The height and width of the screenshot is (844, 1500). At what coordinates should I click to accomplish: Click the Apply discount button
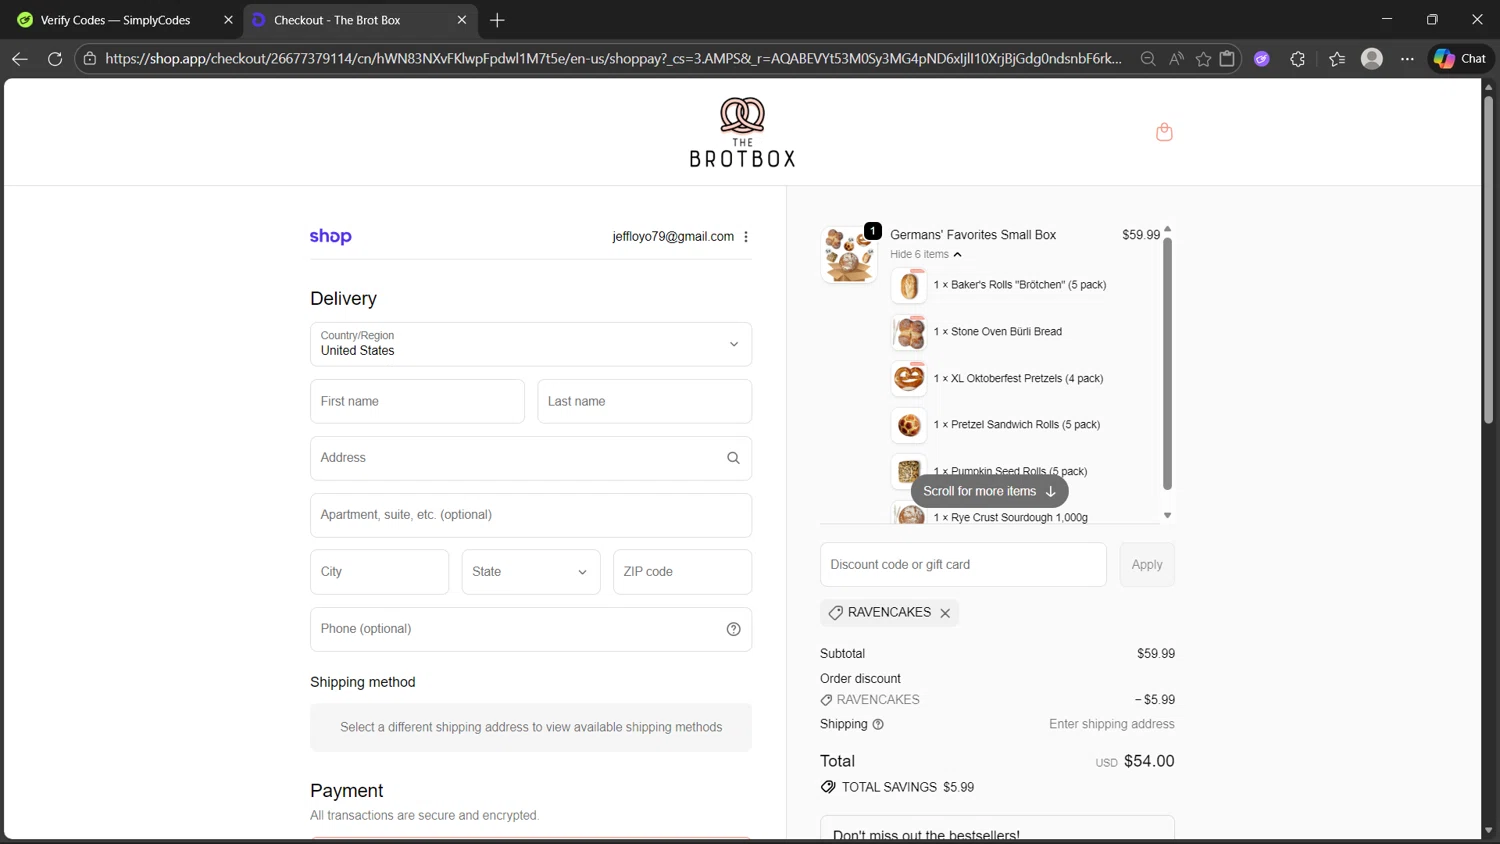(x=1147, y=565)
